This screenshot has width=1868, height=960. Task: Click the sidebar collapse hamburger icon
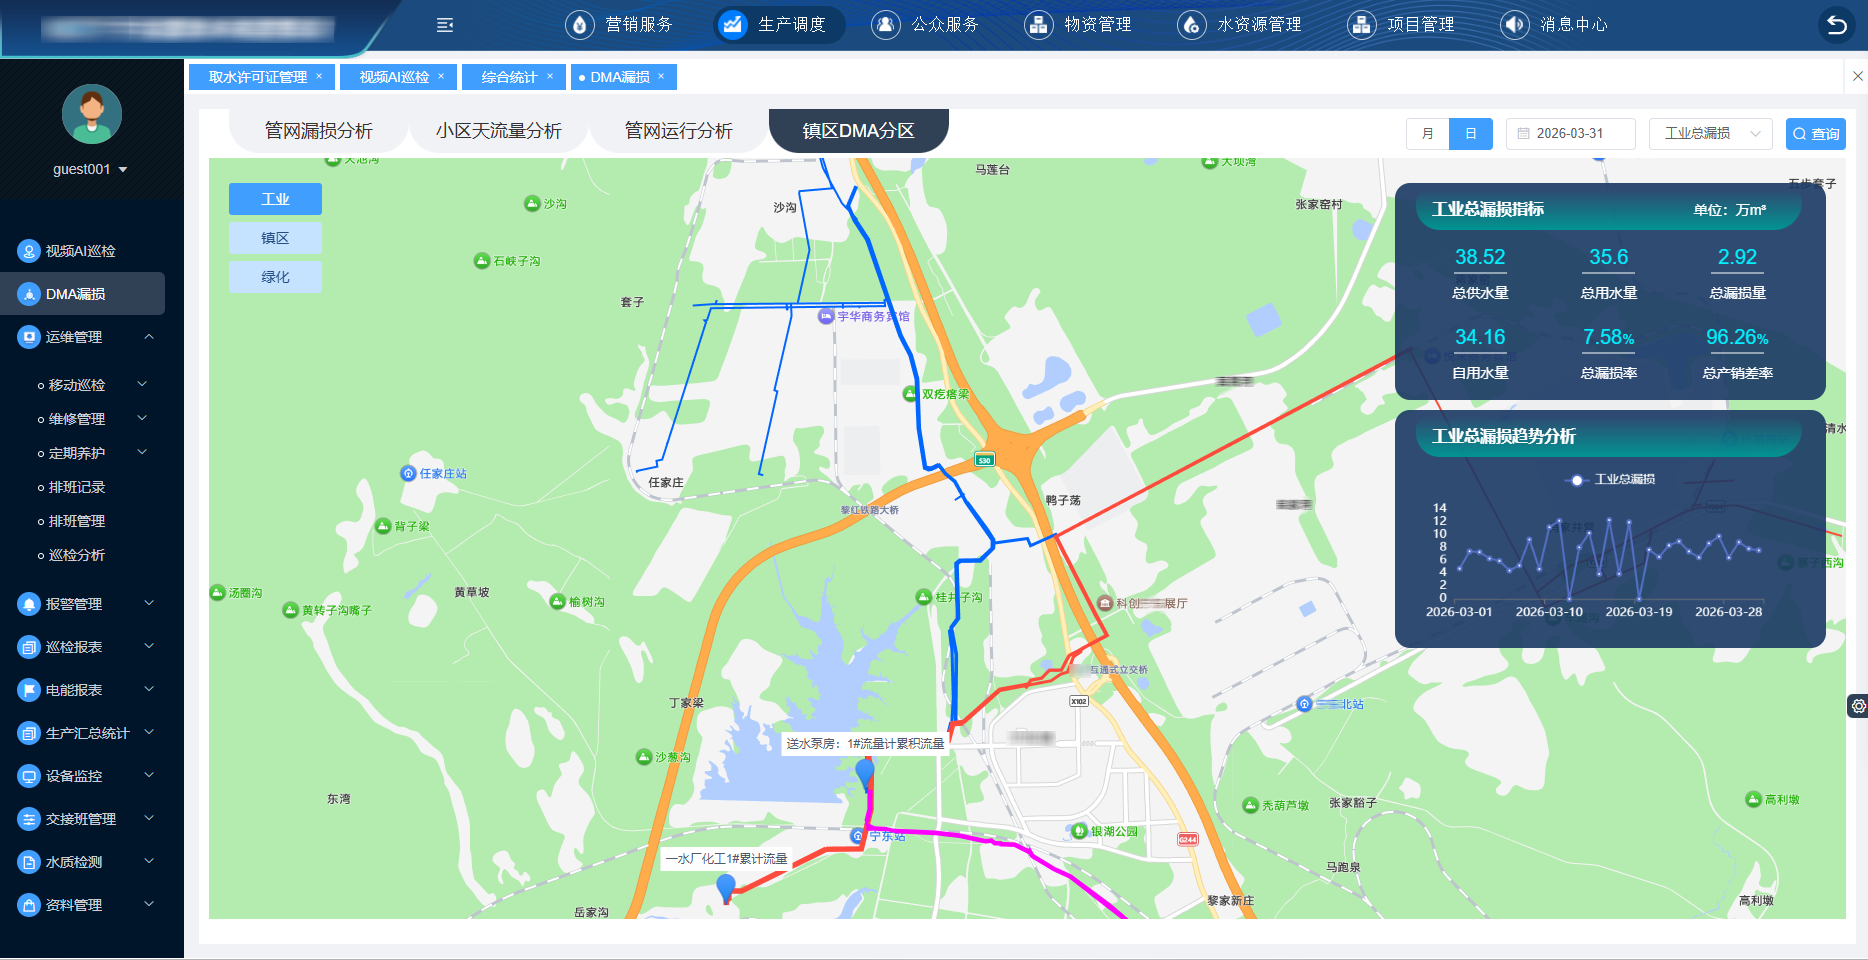[x=445, y=25]
